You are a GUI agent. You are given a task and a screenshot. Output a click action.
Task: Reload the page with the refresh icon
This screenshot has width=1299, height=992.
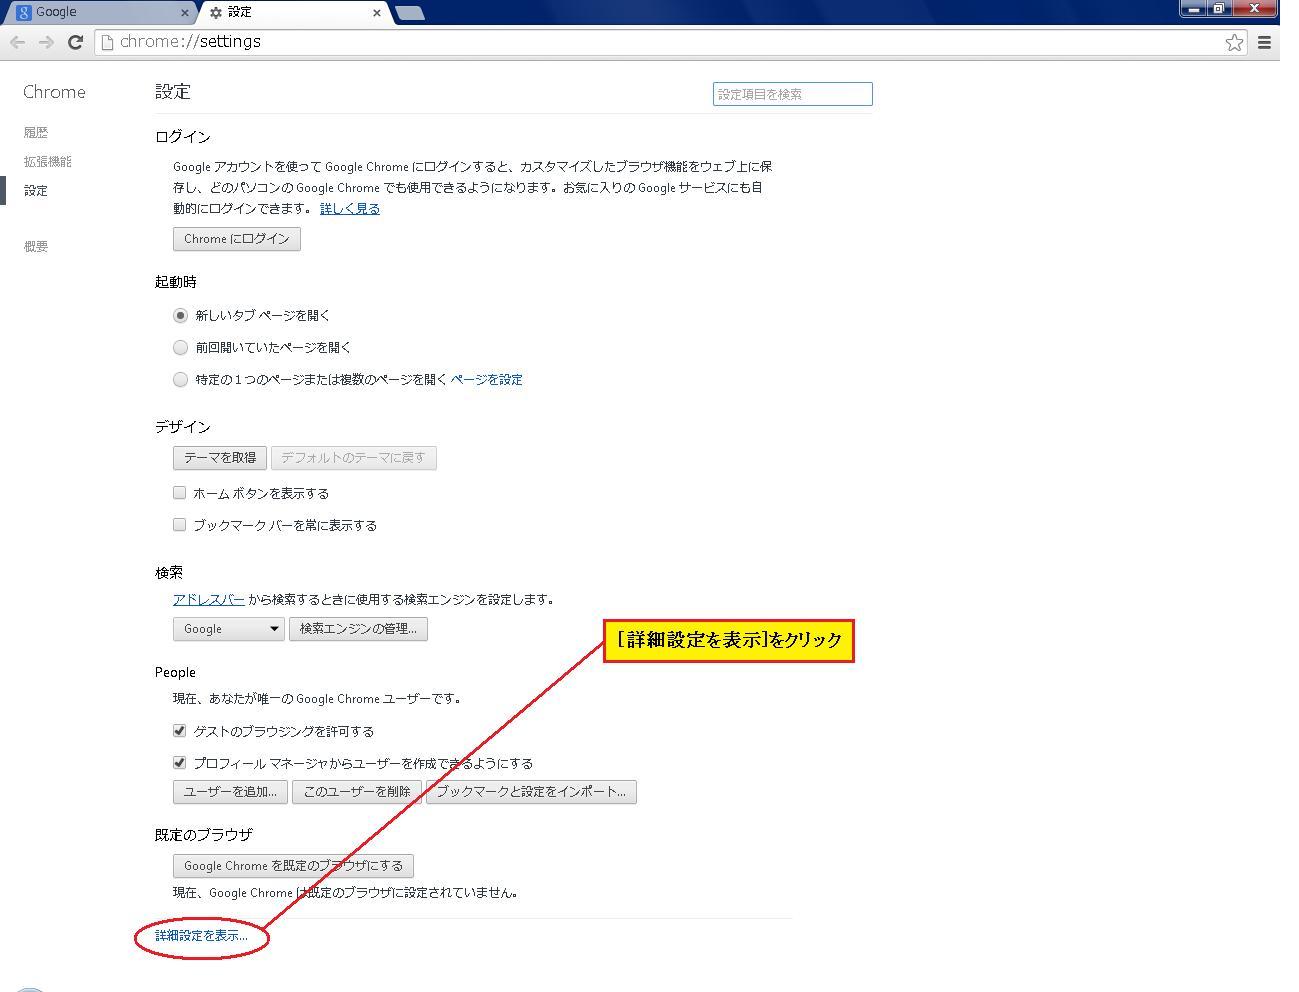(75, 42)
